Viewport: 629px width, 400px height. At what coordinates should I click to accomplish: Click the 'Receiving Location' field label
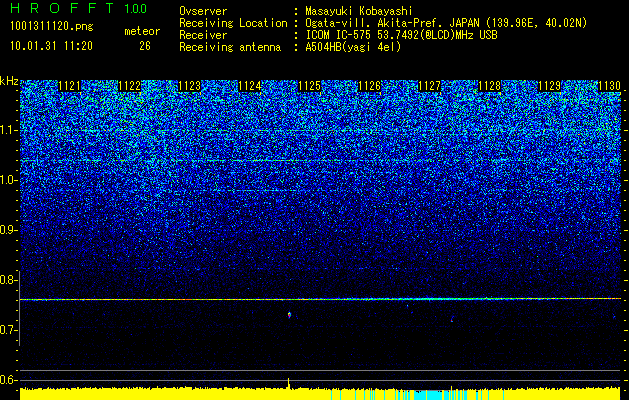click(x=233, y=23)
